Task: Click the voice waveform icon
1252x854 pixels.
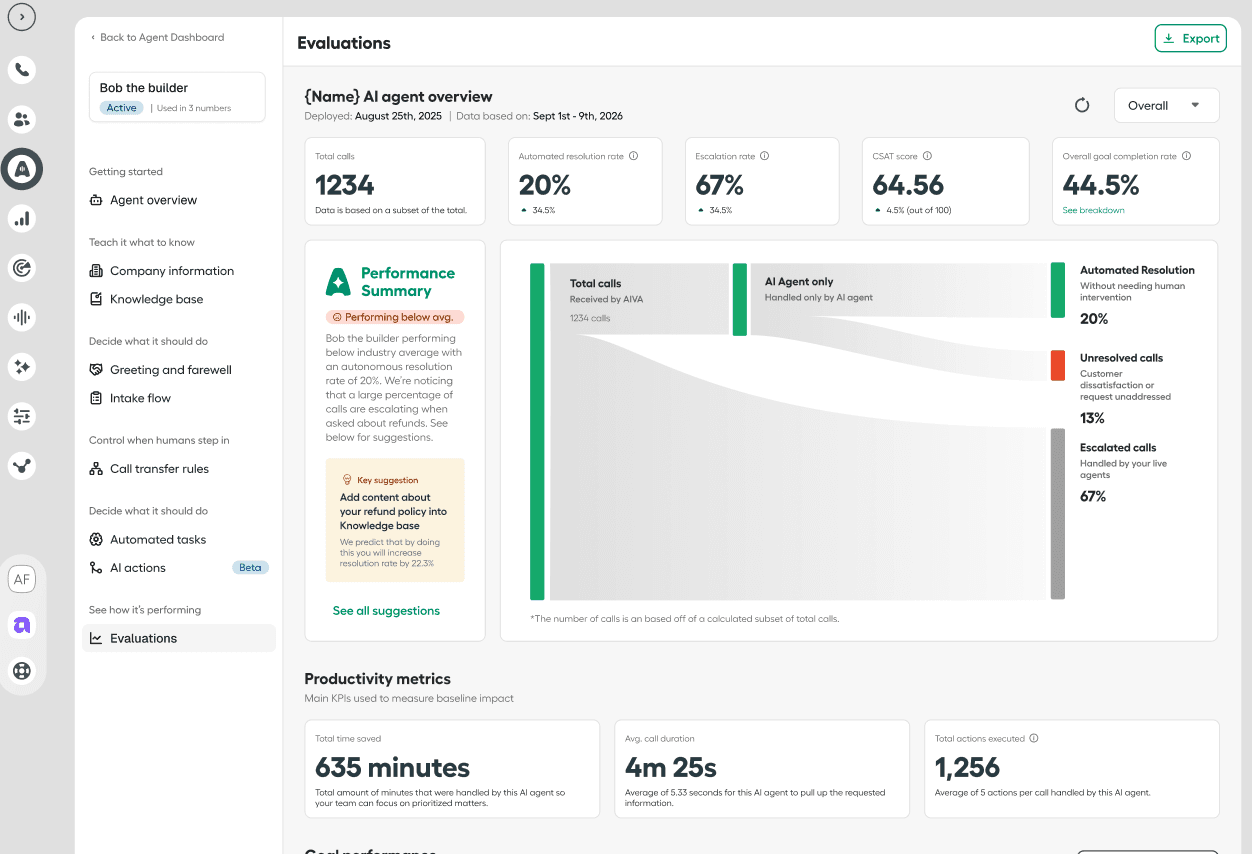Action: point(22,317)
